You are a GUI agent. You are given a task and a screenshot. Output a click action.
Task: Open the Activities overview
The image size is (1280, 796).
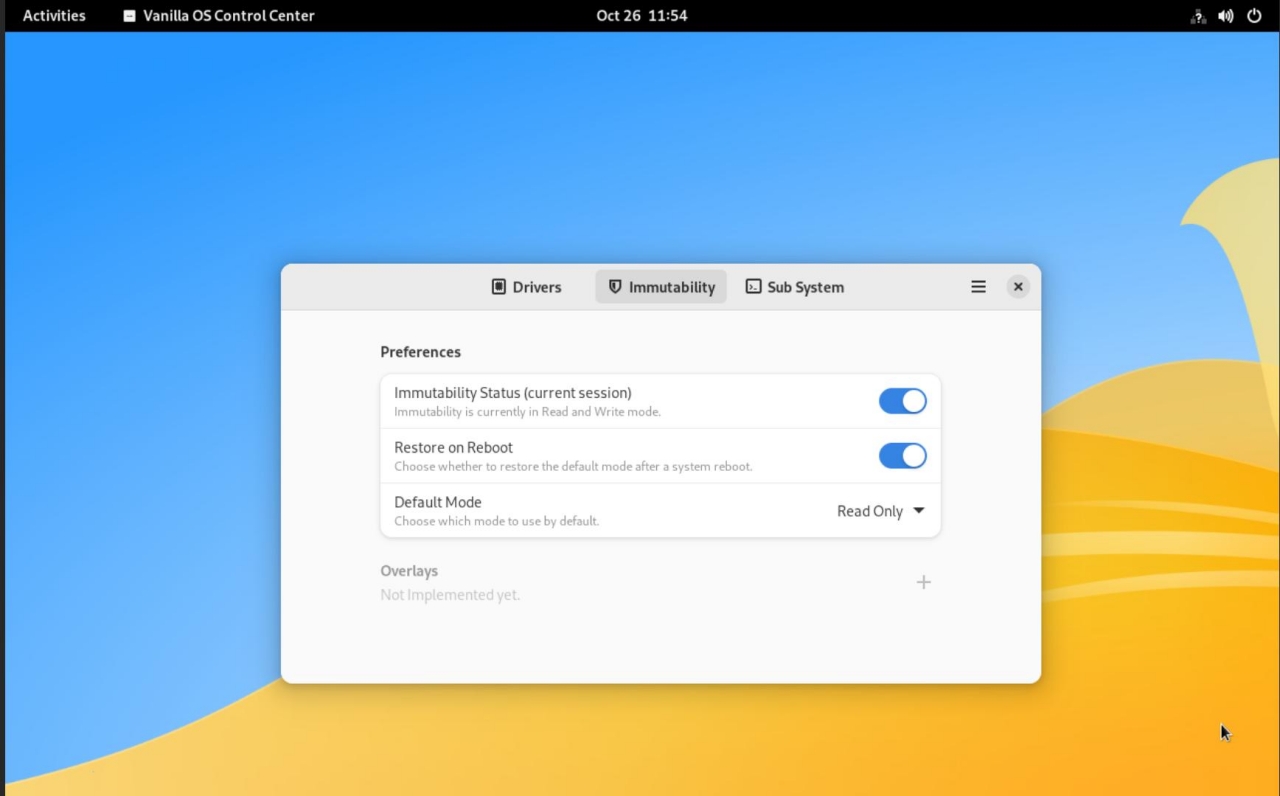(53, 15)
